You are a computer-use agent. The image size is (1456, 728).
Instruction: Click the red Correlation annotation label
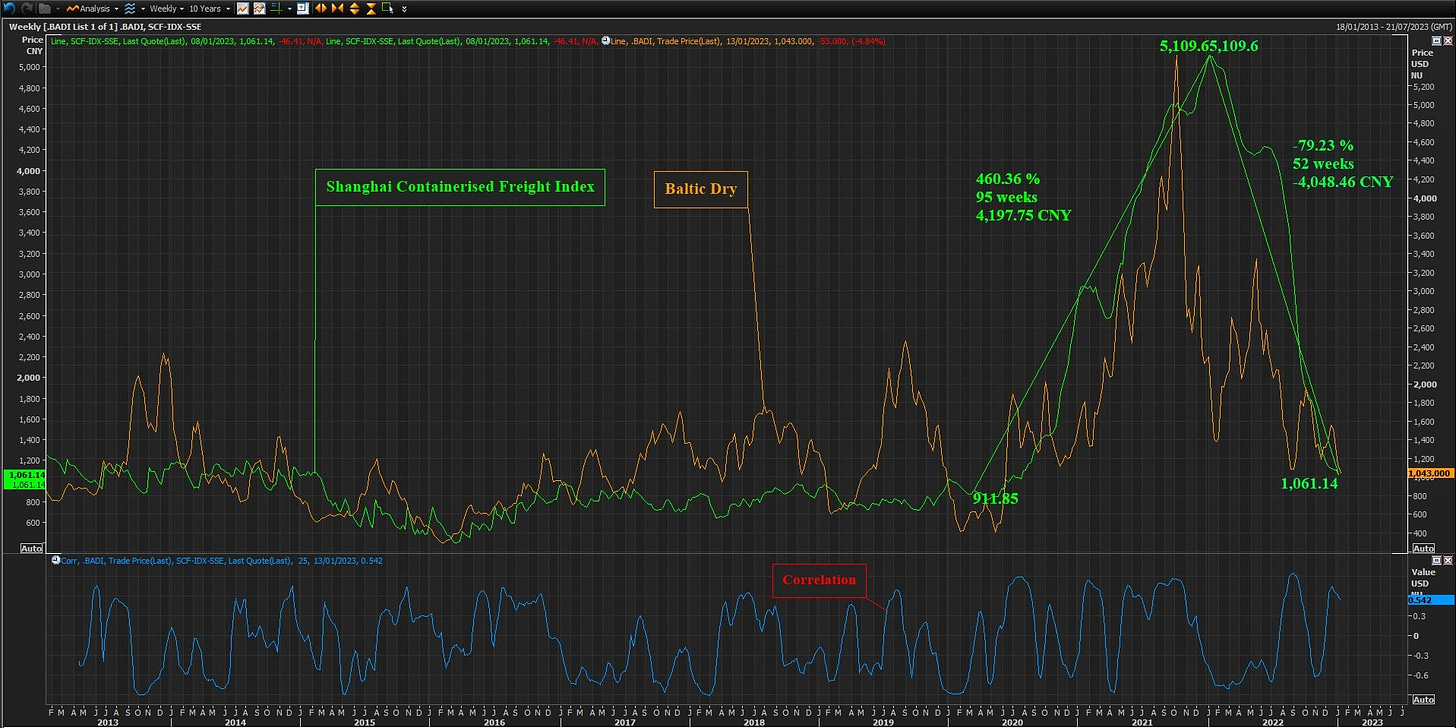[x=819, y=579]
